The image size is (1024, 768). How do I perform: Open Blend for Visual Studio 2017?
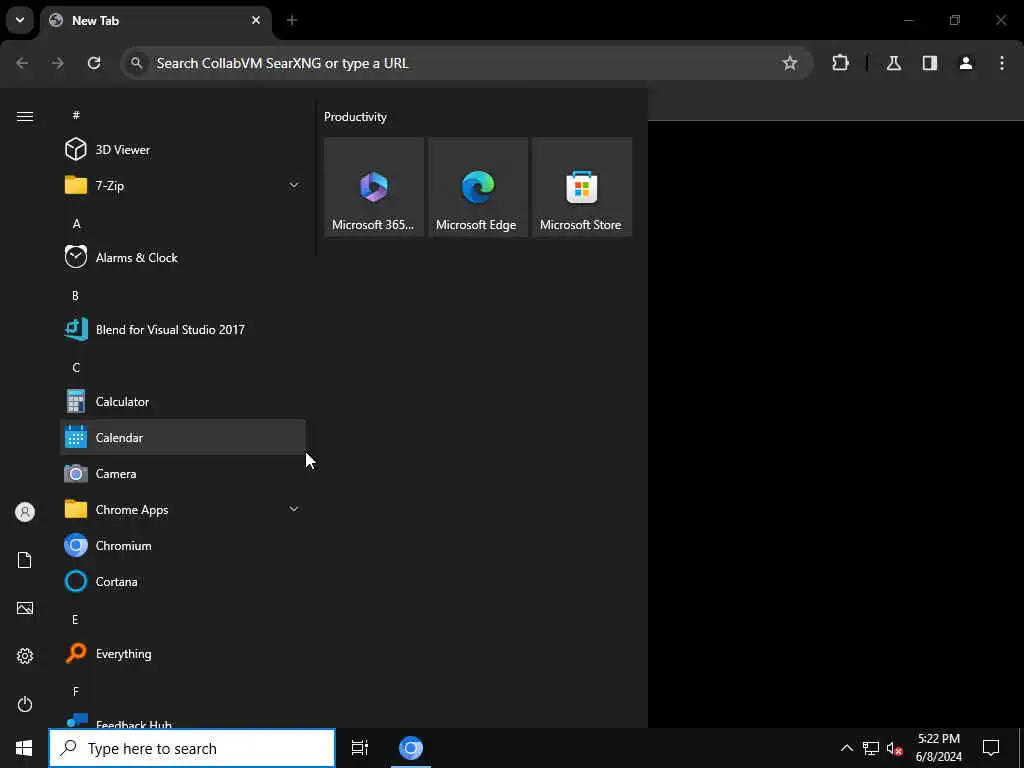pyautogui.click(x=183, y=329)
